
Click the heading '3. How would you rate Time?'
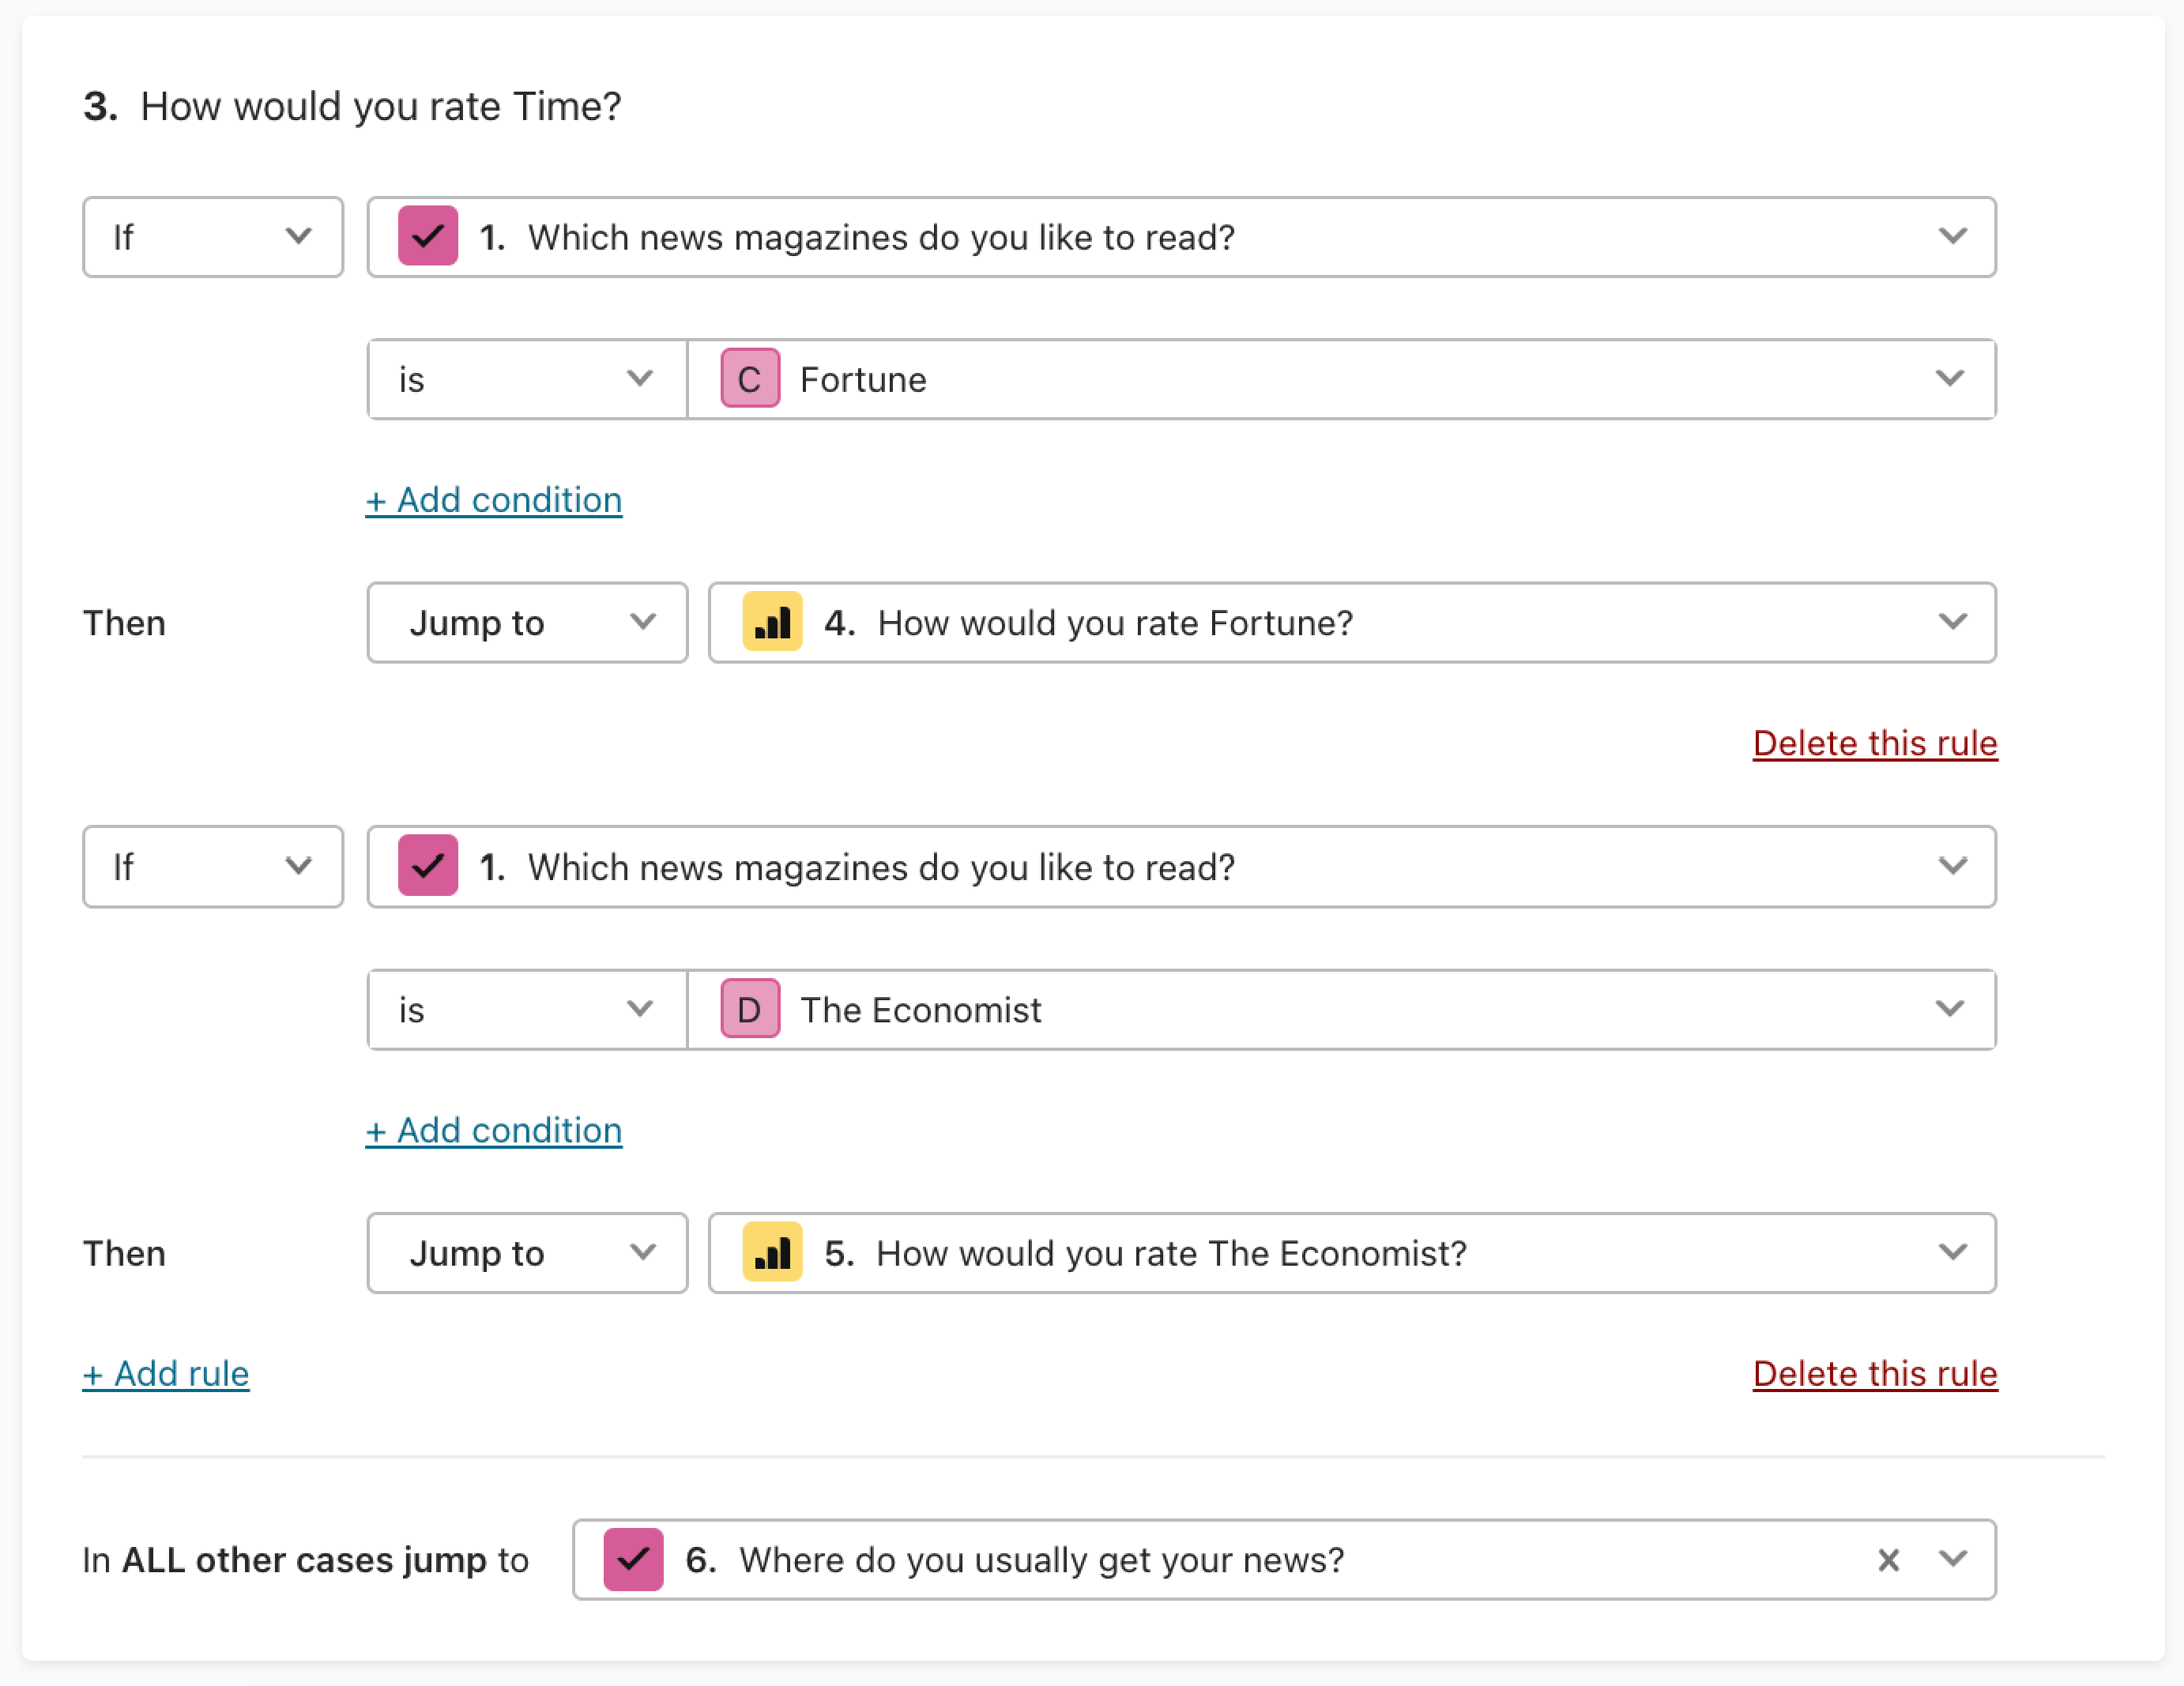tap(352, 106)
